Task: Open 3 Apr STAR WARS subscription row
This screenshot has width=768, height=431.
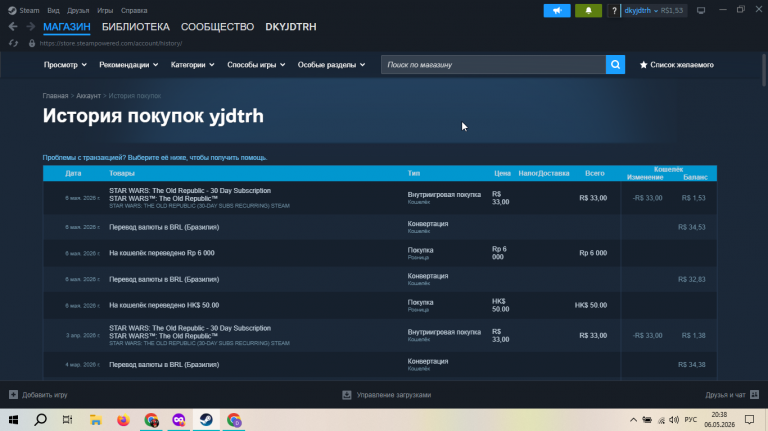Action: click(x=380, y=335)
